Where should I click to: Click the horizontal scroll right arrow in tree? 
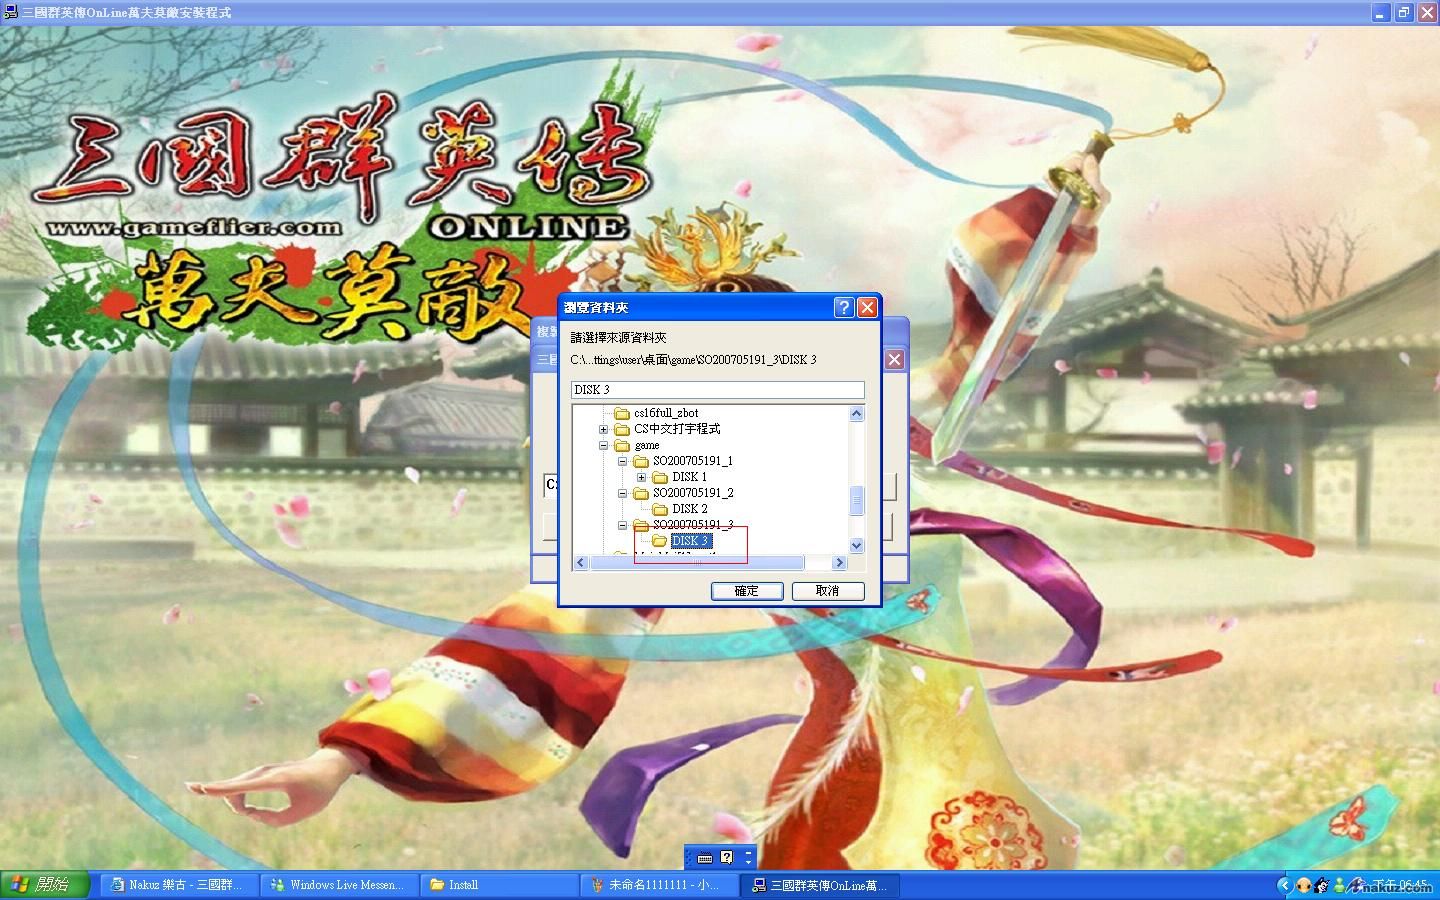click(x=839, y=563)
